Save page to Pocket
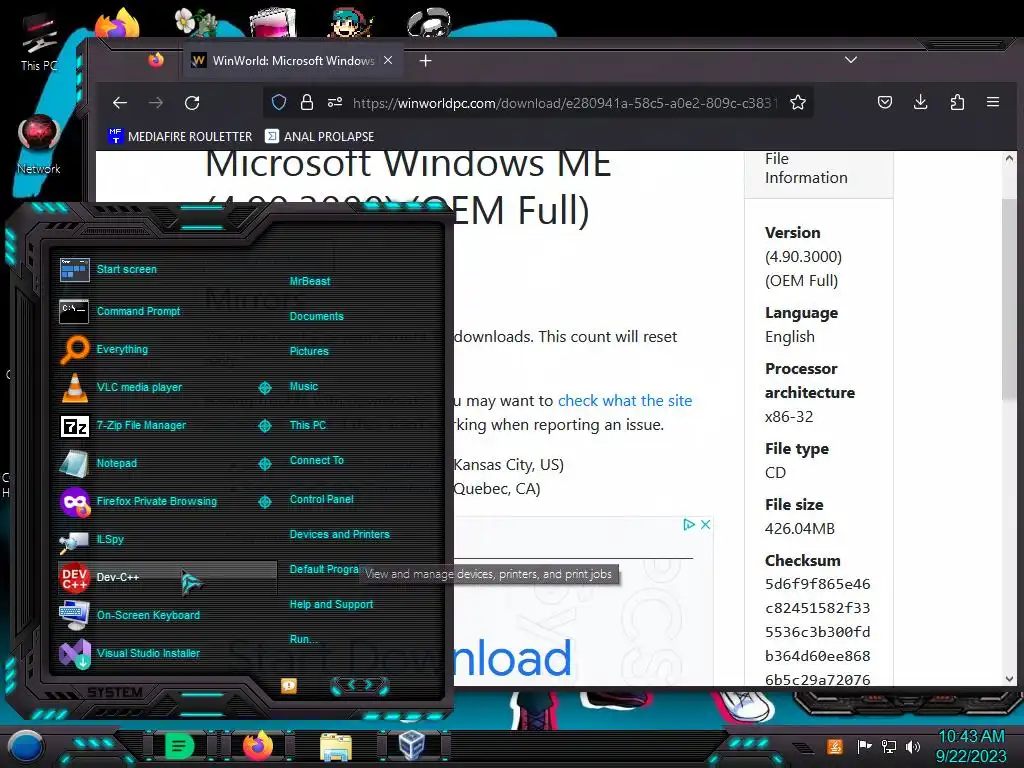The width and height of the screenshot is (1024, 768). pyautogui.click(x=885, y=103)
